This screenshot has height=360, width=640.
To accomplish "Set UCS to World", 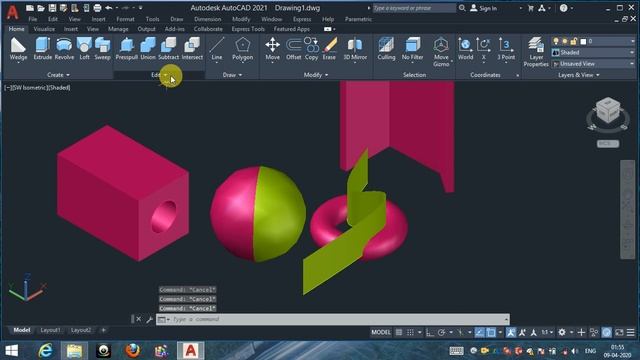I will point(465,49).
